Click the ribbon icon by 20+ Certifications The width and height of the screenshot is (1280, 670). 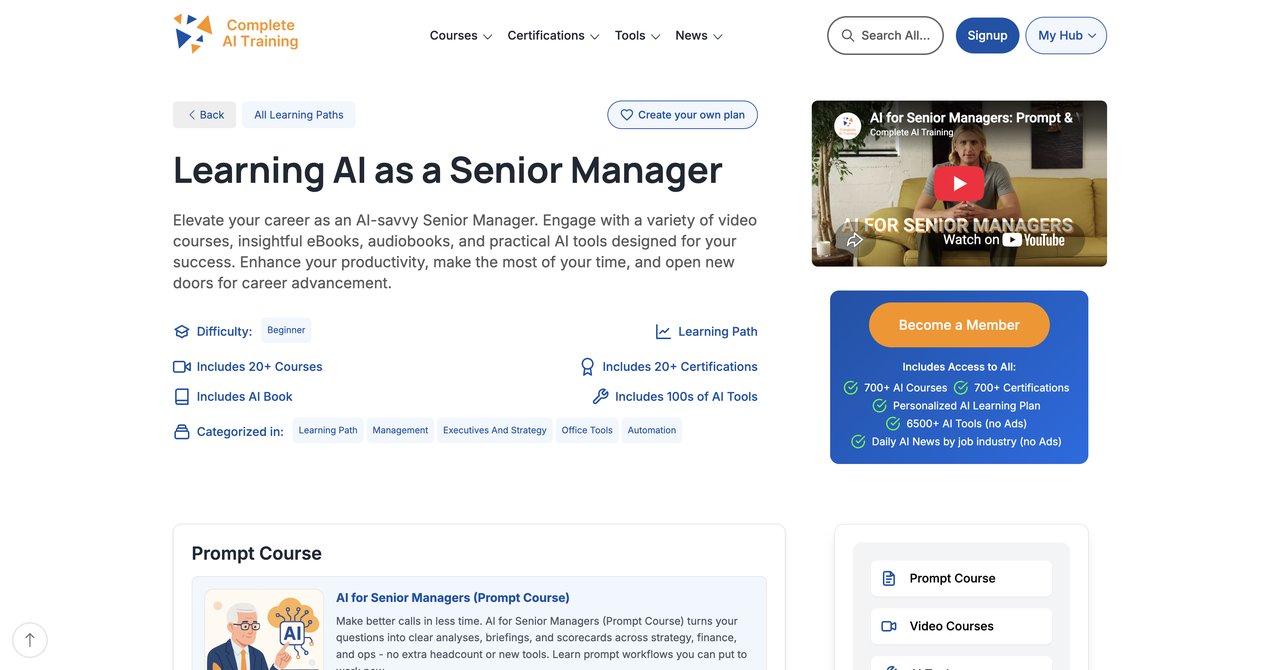pyautogui.click(x=588, y=367)
